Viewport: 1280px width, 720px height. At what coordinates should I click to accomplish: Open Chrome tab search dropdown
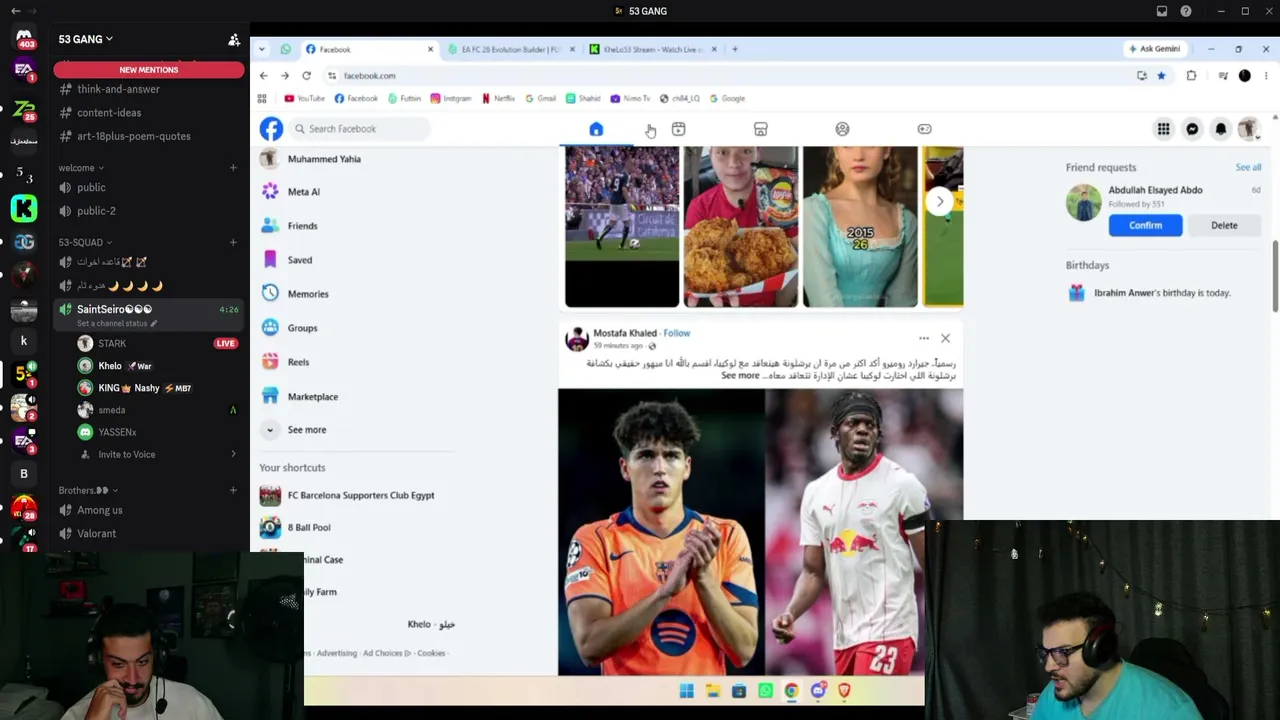(x=262, y=49)
